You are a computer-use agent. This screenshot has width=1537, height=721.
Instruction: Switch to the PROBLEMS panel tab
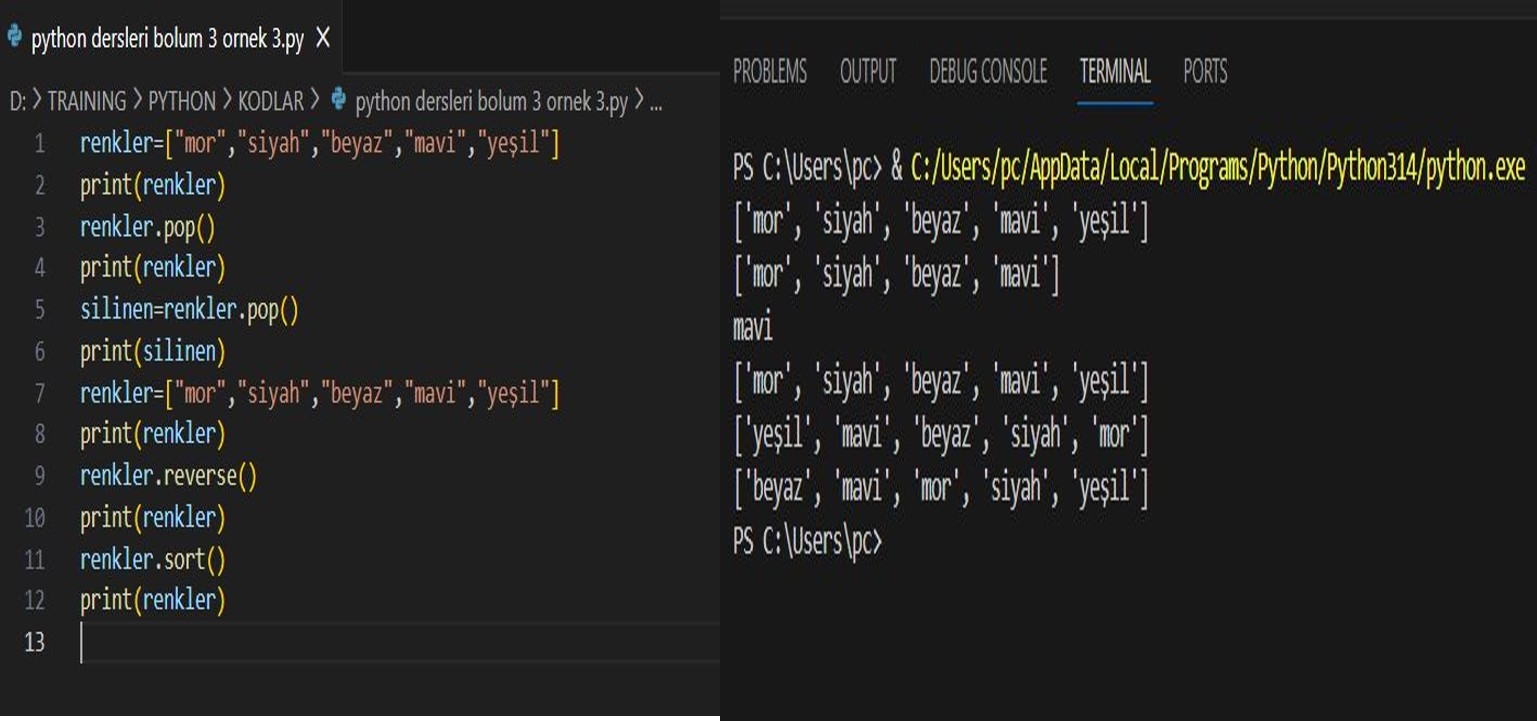pyautogui.click(x=769, y=72)
